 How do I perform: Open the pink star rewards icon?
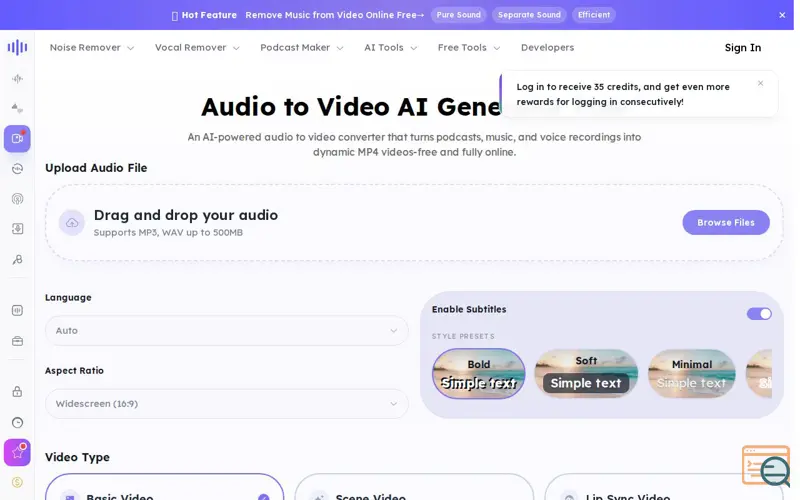(x=17, y=453)
